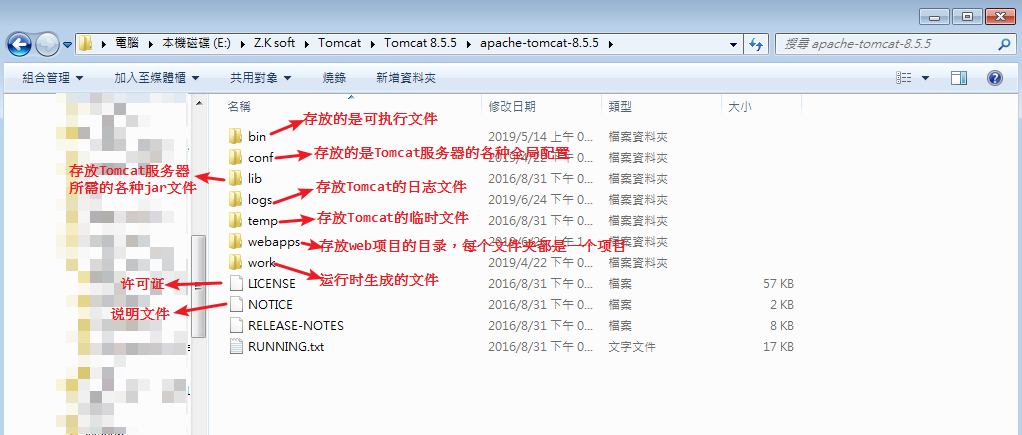This screenshot has width=1022, height=435.
Task: Select the LICENSE file icon
Action: click(x=235, y=283)
